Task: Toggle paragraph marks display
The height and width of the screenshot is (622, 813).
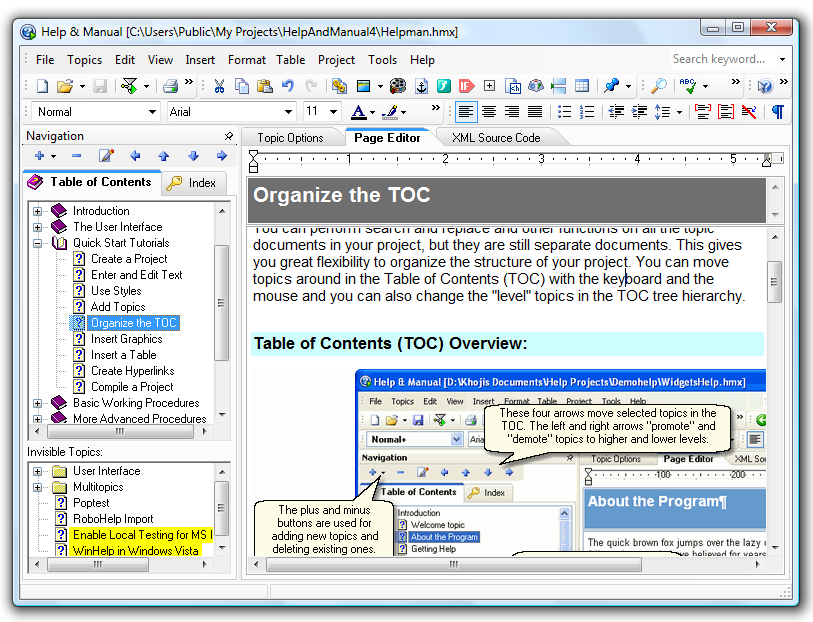Action: [x=777, y=112]
